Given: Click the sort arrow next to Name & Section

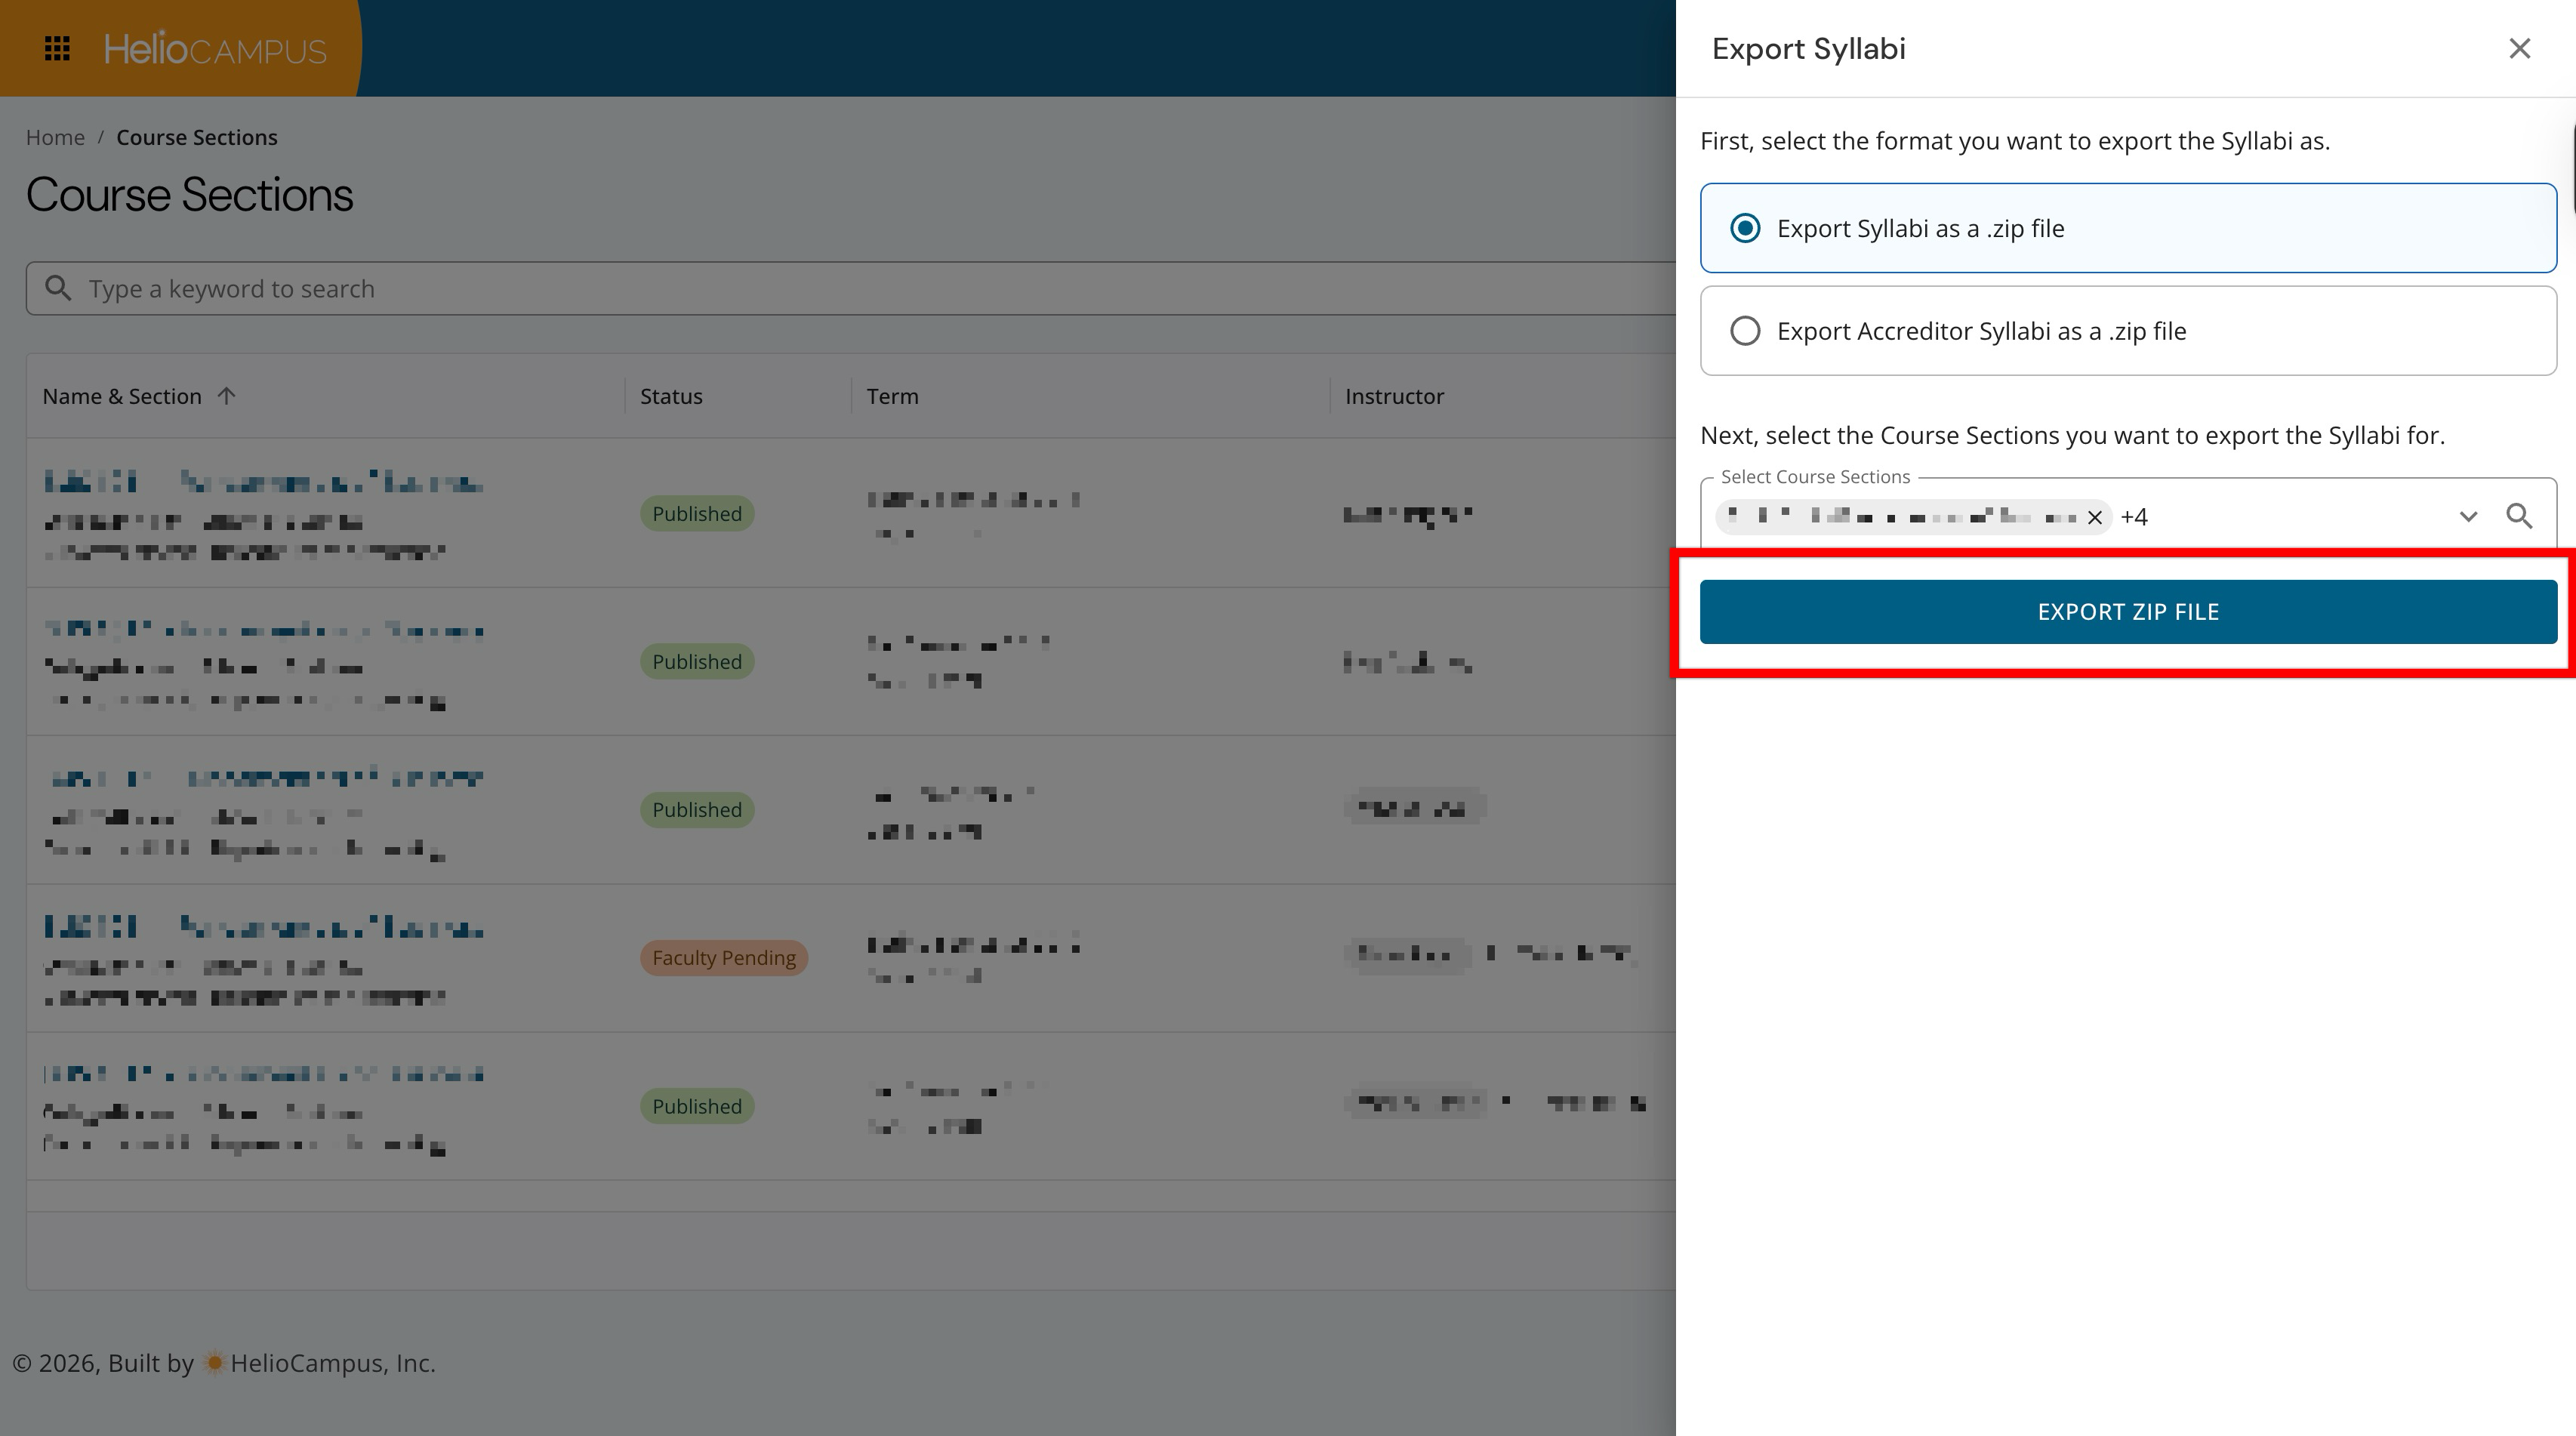Looking at the screenshot, I should pos(227,396).
